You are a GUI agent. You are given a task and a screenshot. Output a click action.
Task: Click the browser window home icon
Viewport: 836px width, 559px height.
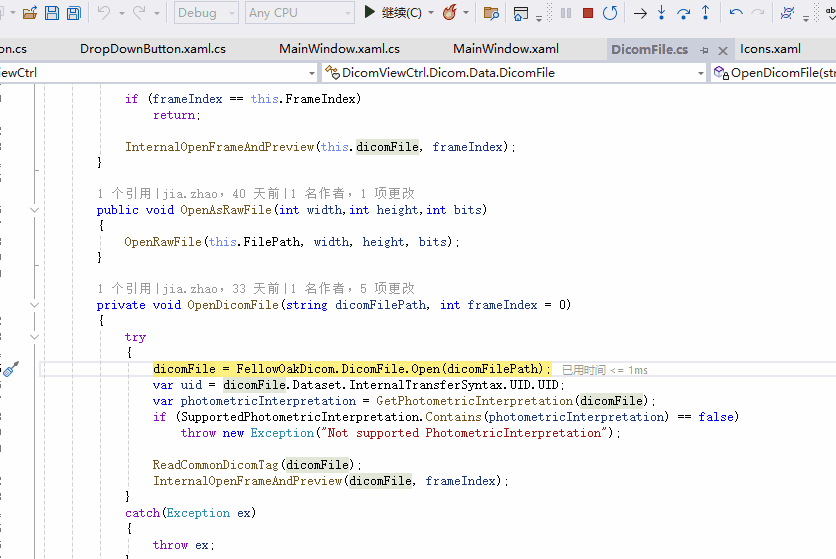coord(520,13)
